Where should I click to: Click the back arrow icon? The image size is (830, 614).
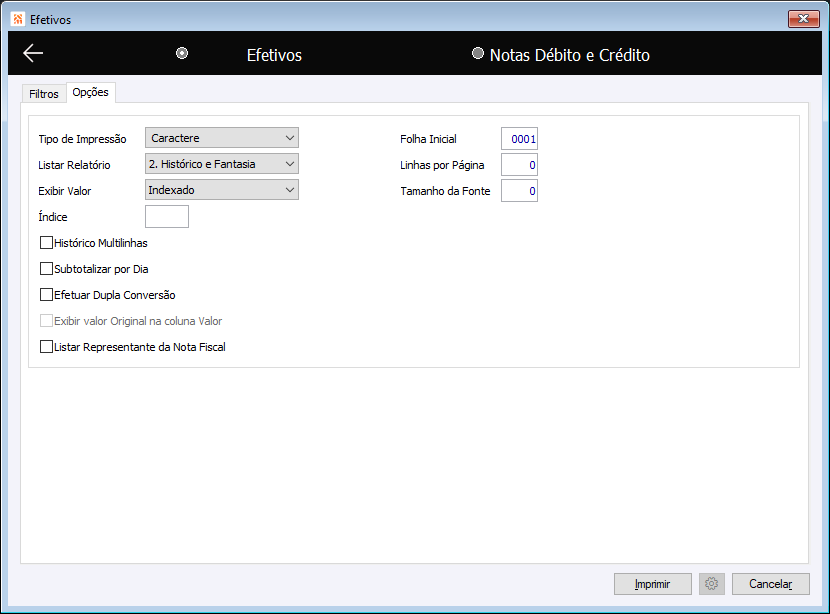[33, 53]
